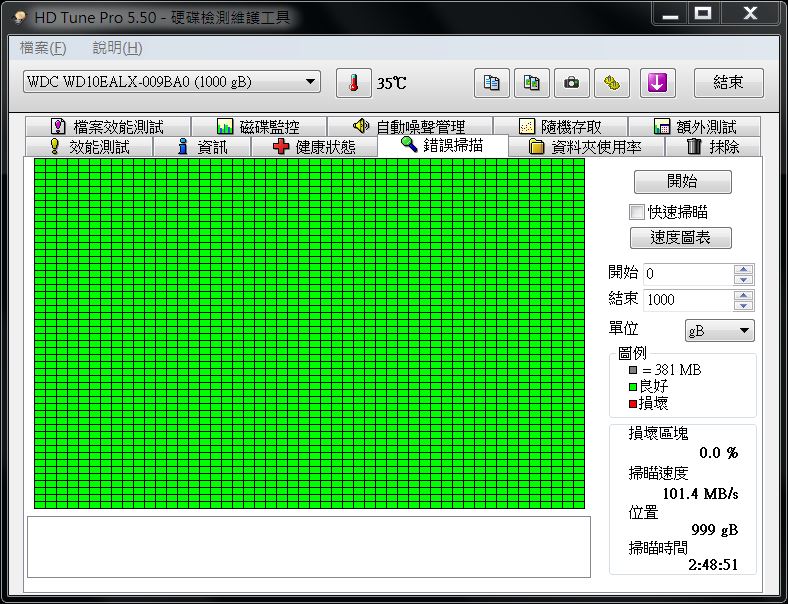The height and width of the screenshot is (604, 788).
Task: Click the 掃瞄速度 label
Action: tap(658, 473)
